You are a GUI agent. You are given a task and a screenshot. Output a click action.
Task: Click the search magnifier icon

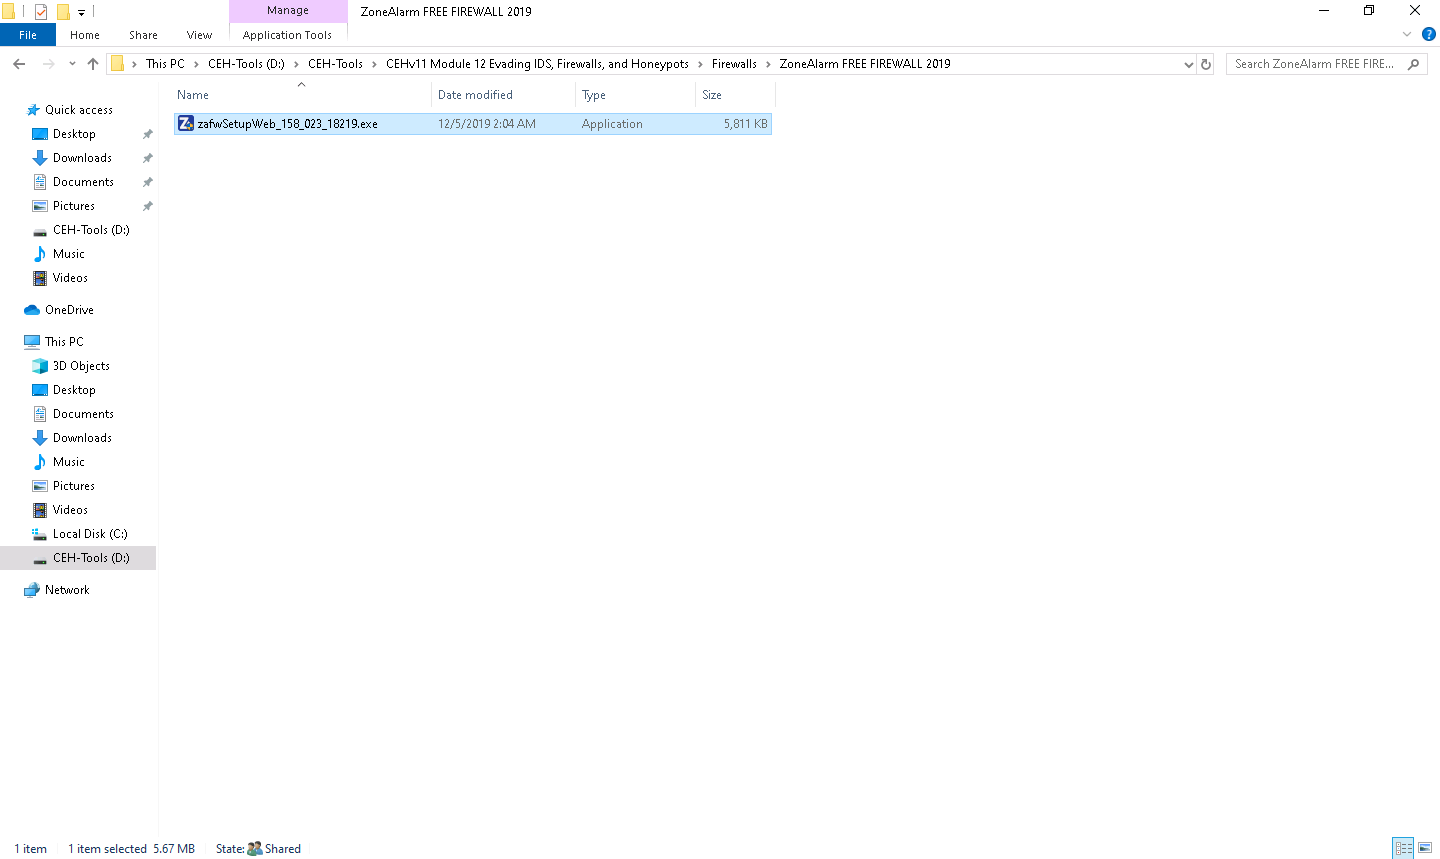tap(1413, 64)
